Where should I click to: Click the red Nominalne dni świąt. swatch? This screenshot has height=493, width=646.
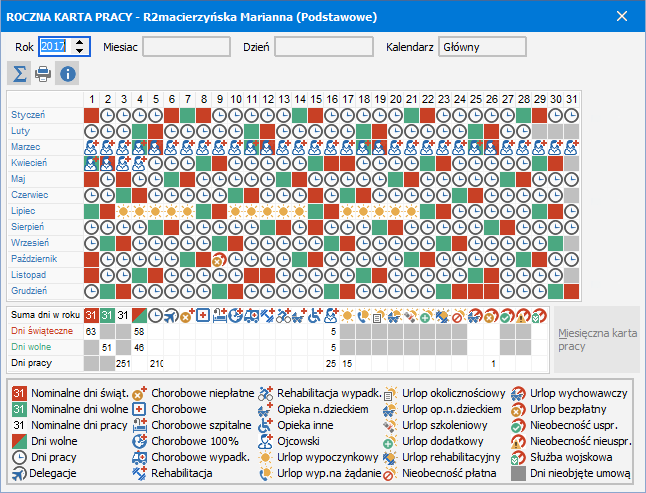click(x=19, y=393)
